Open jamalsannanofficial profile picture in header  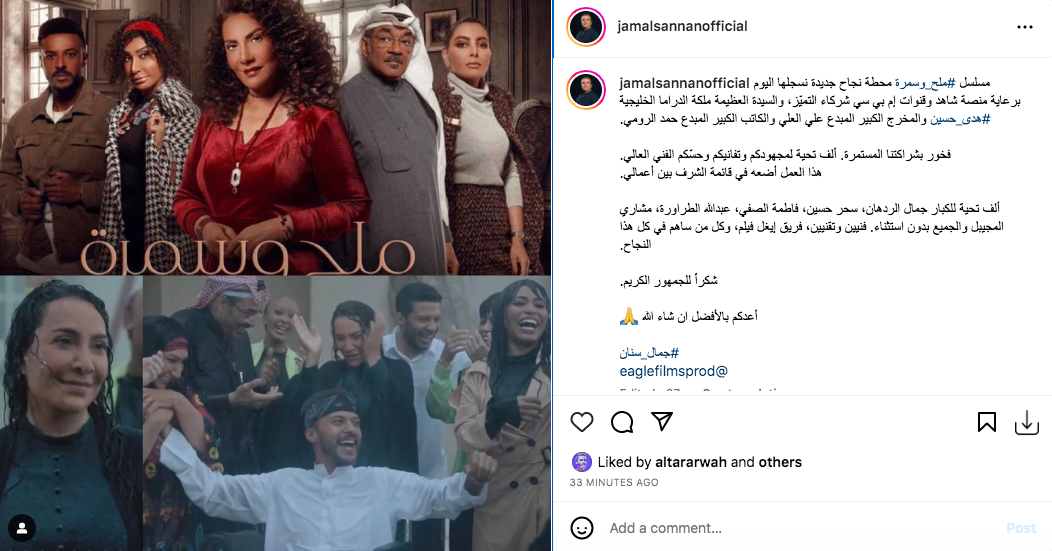[x=586, y=27]
